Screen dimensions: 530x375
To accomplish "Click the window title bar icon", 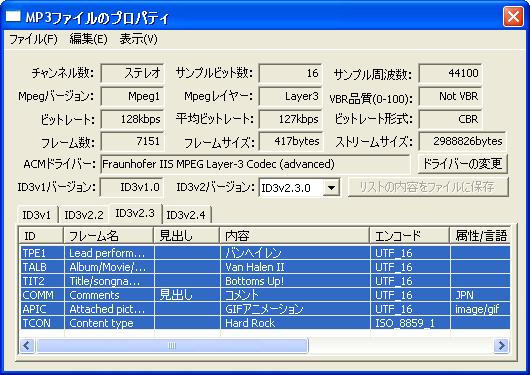I will [14, 16].
